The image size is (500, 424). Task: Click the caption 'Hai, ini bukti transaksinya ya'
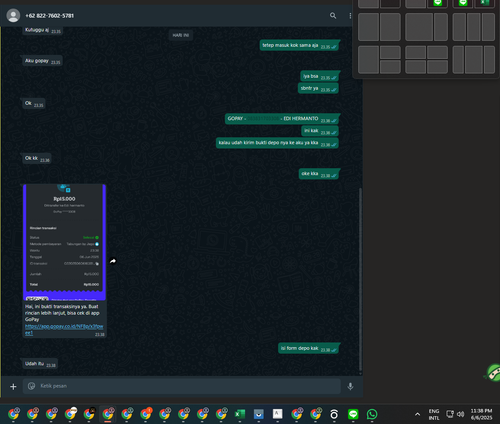[x=62, y=313]
